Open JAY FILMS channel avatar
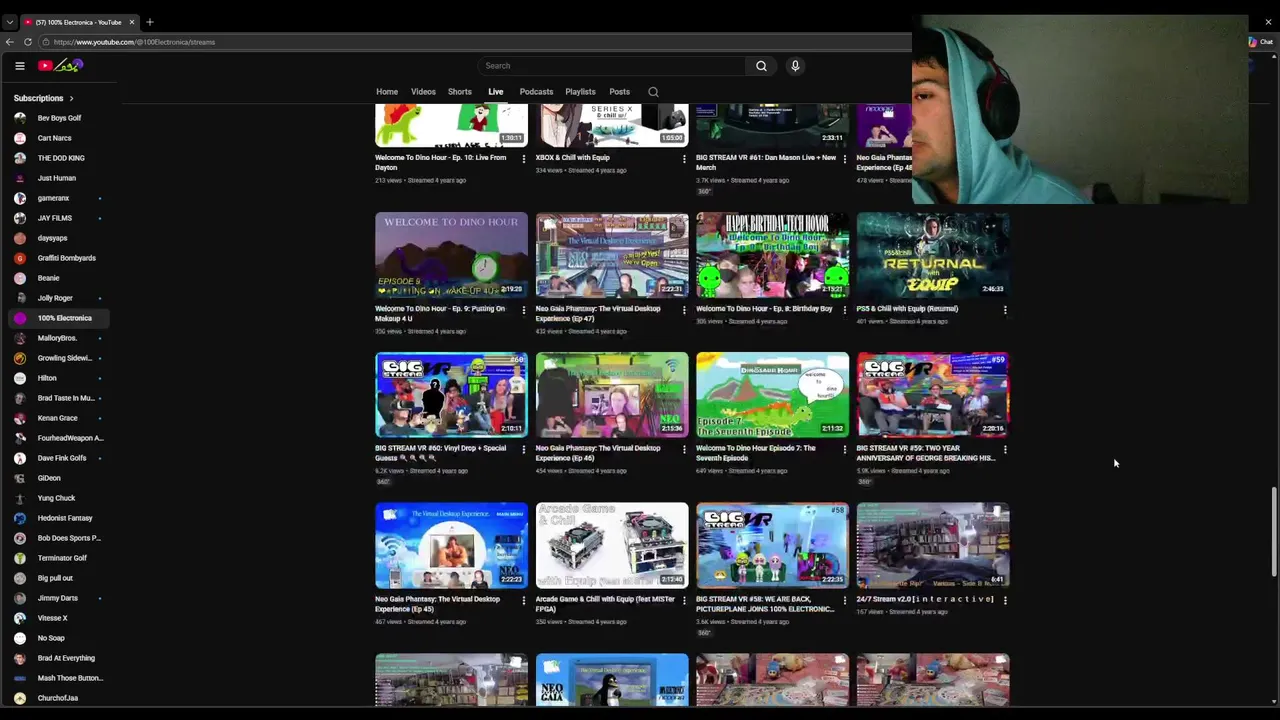This screenshot has height=720, width=1280. coord(20,218)
